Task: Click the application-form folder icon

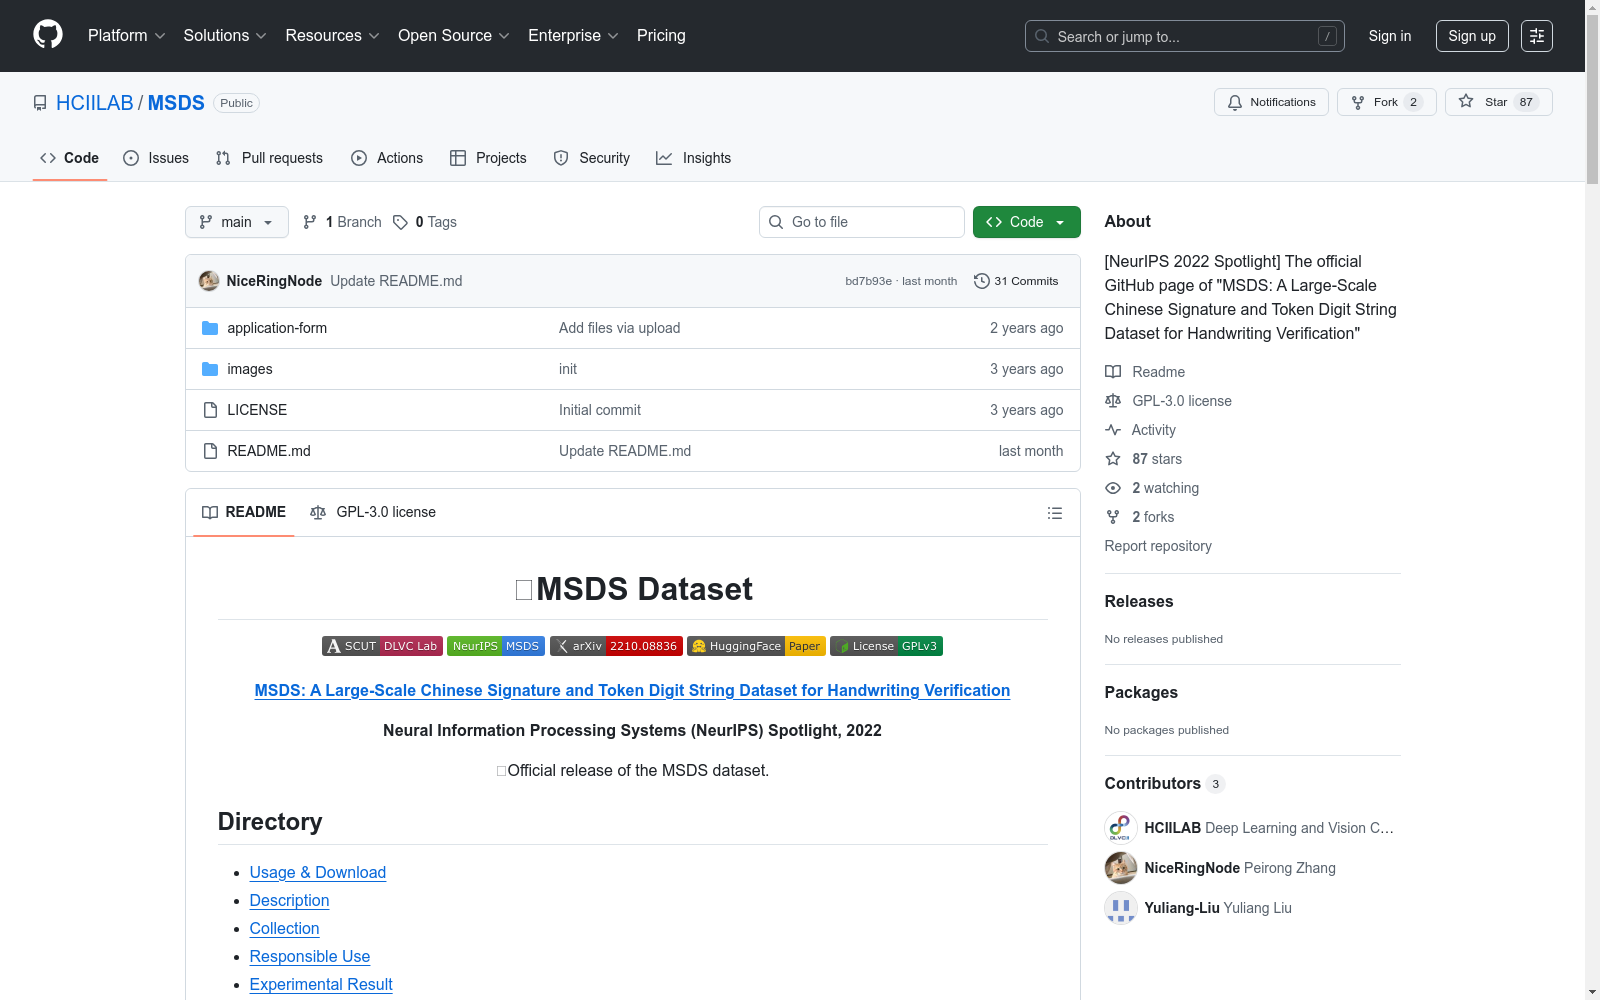Action: [x=210, y=328]
